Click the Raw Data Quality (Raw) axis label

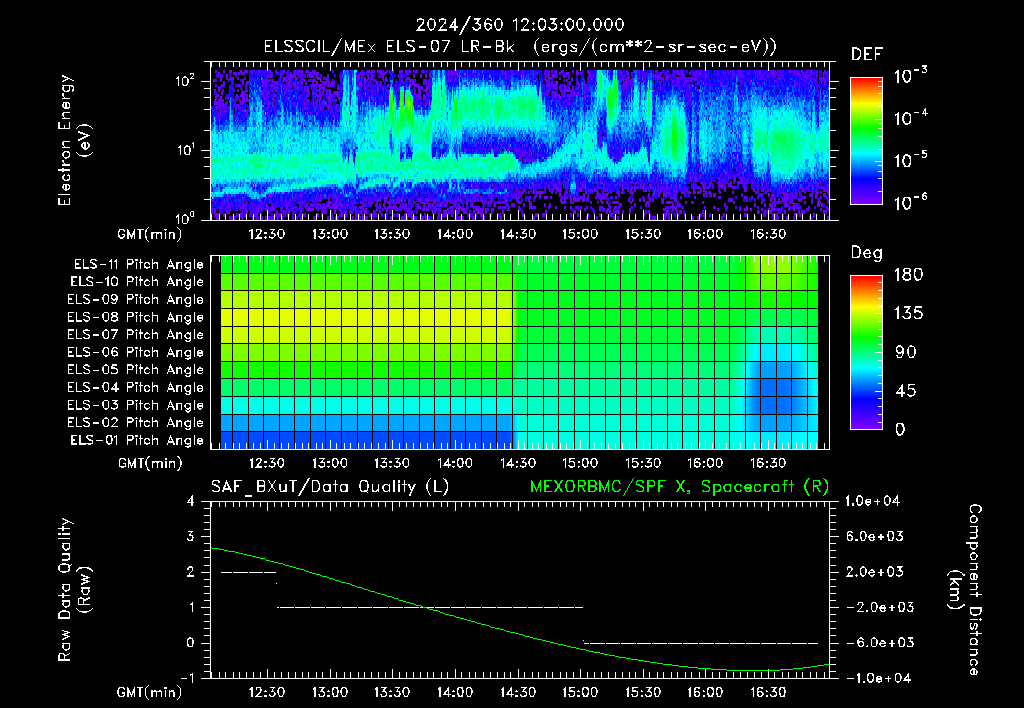(74, 590)
